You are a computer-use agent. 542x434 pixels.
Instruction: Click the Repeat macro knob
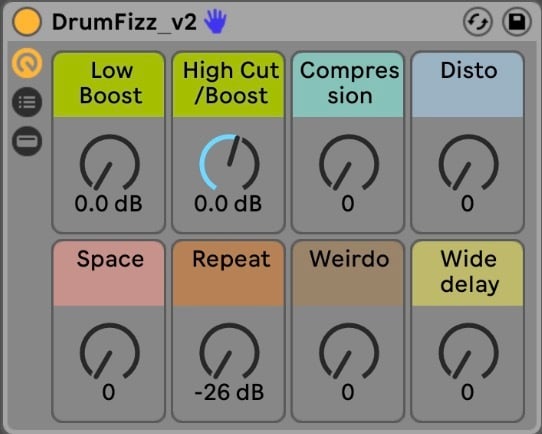click(229, 351)
